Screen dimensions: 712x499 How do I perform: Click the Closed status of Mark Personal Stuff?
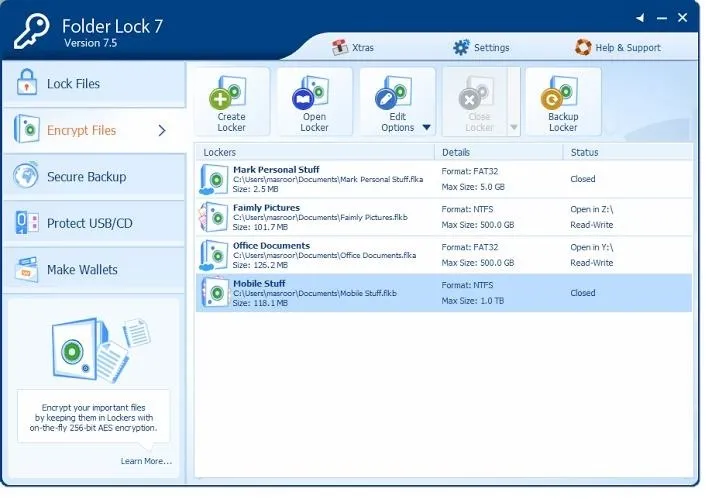(x=583, y=179)
